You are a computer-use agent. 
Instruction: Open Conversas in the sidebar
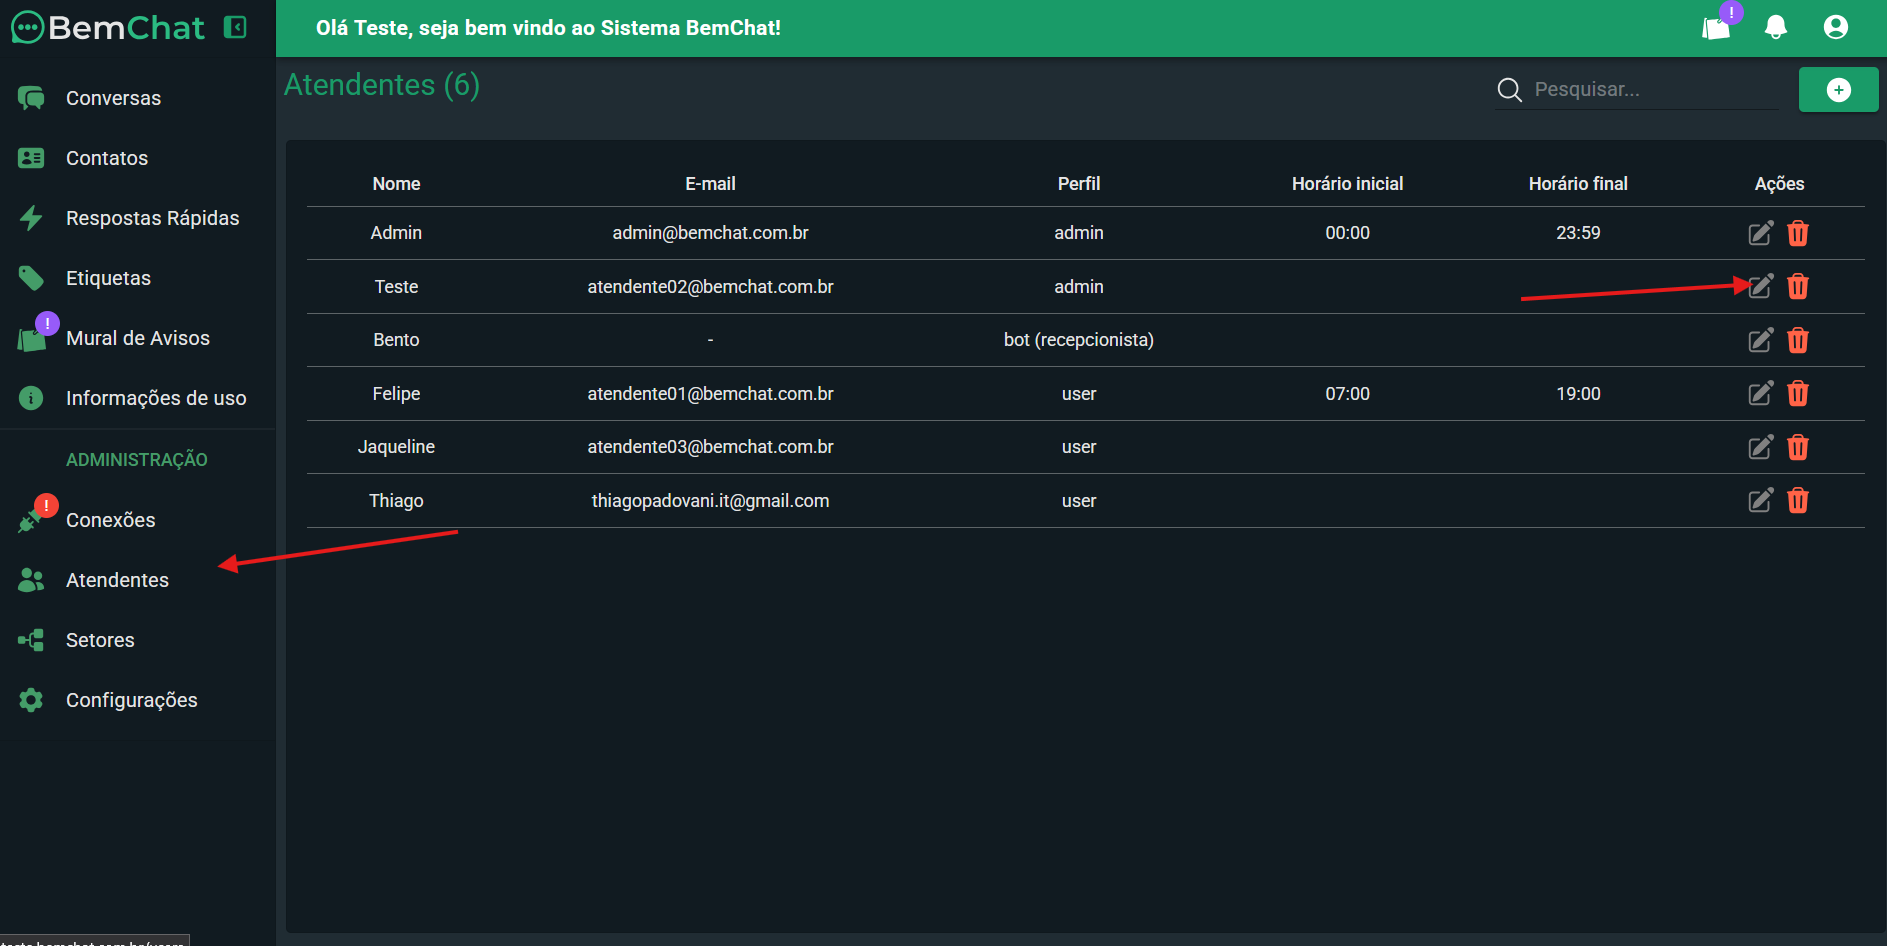tap(113, 98)
